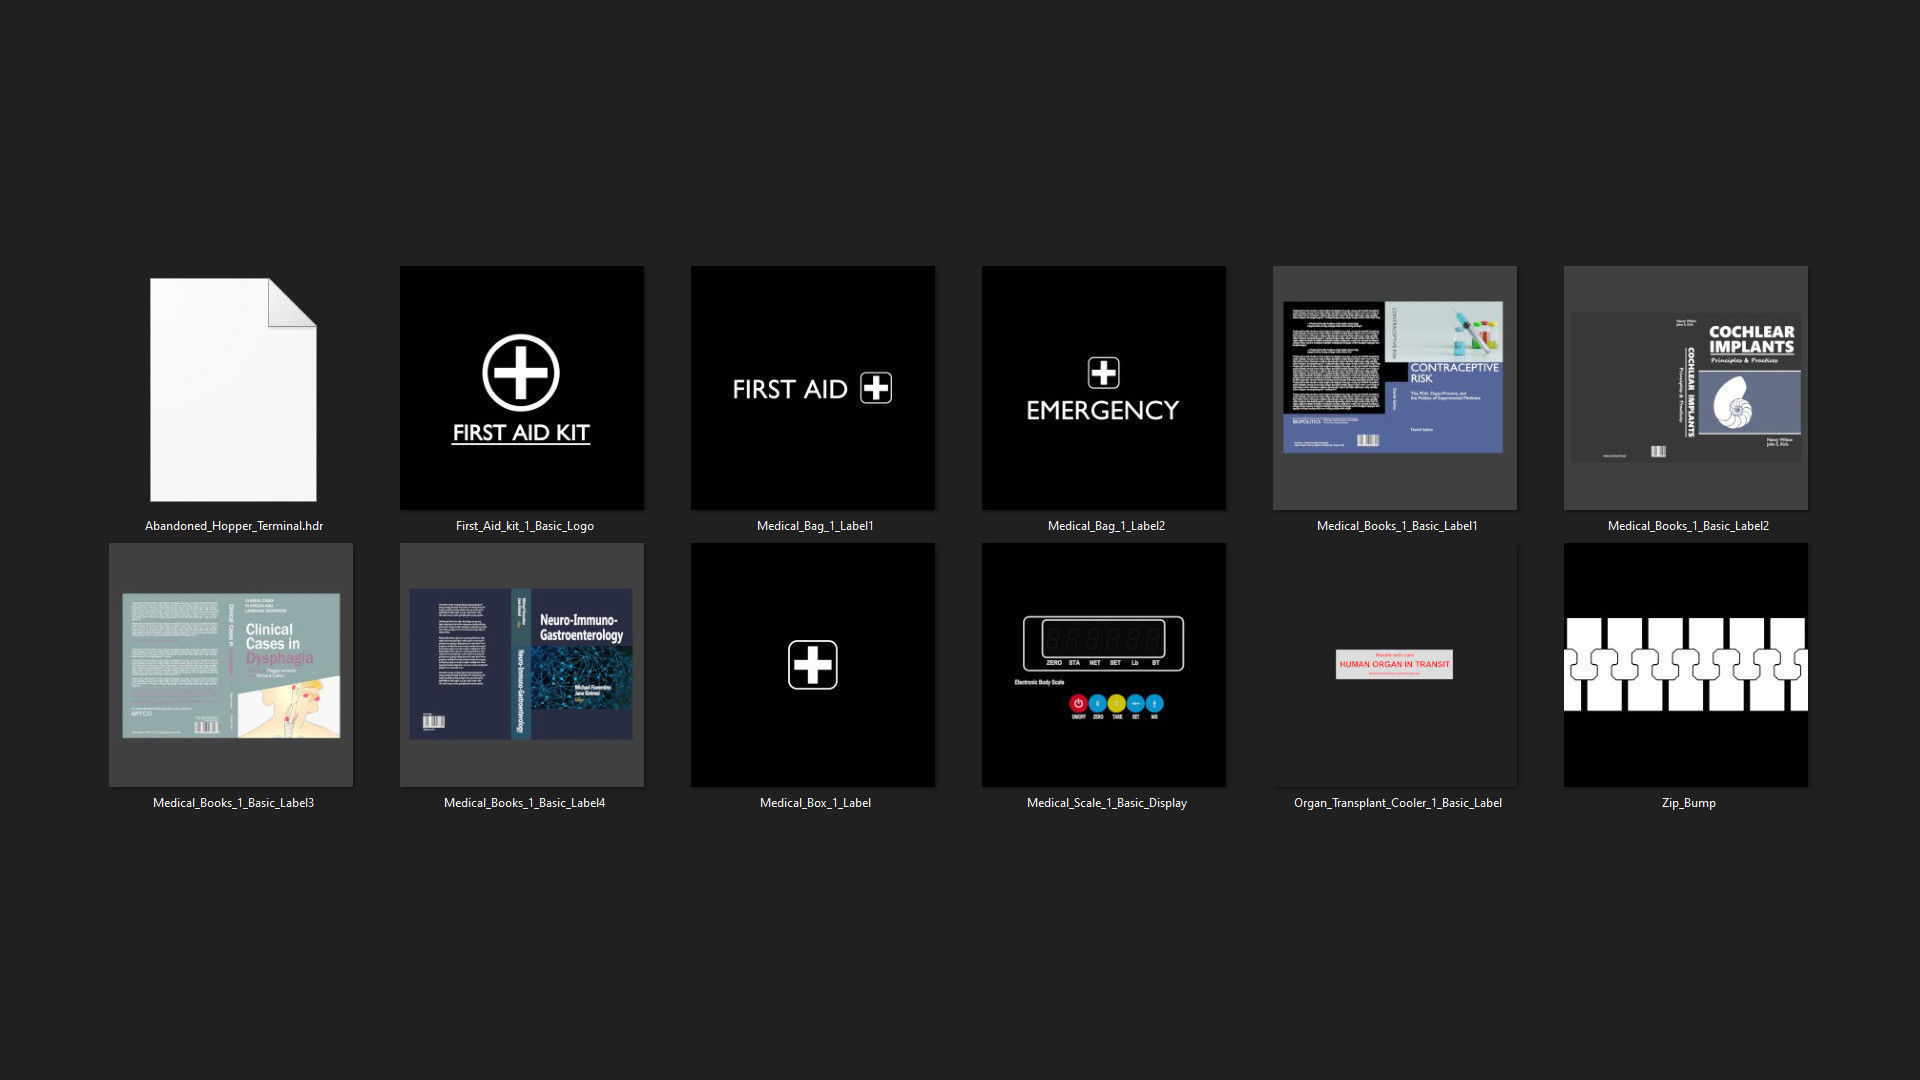Click the Organ_Transplant_Cooler_1_Basic_Label filename text
Screen dimensions: 1920x1080
pos(1397,803)
